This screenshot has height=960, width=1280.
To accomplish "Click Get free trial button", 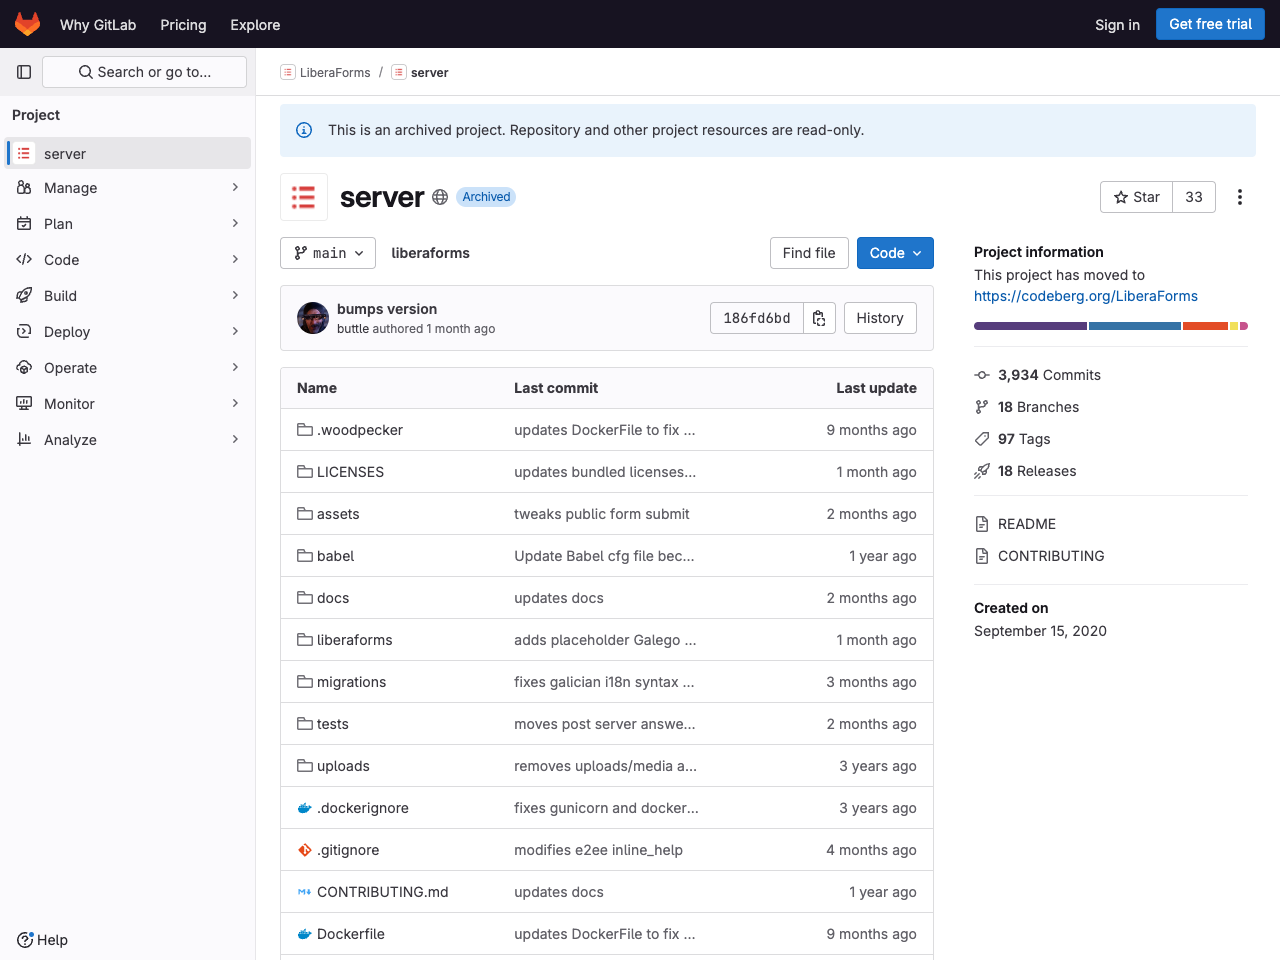I will click(x=1210, y=24).
